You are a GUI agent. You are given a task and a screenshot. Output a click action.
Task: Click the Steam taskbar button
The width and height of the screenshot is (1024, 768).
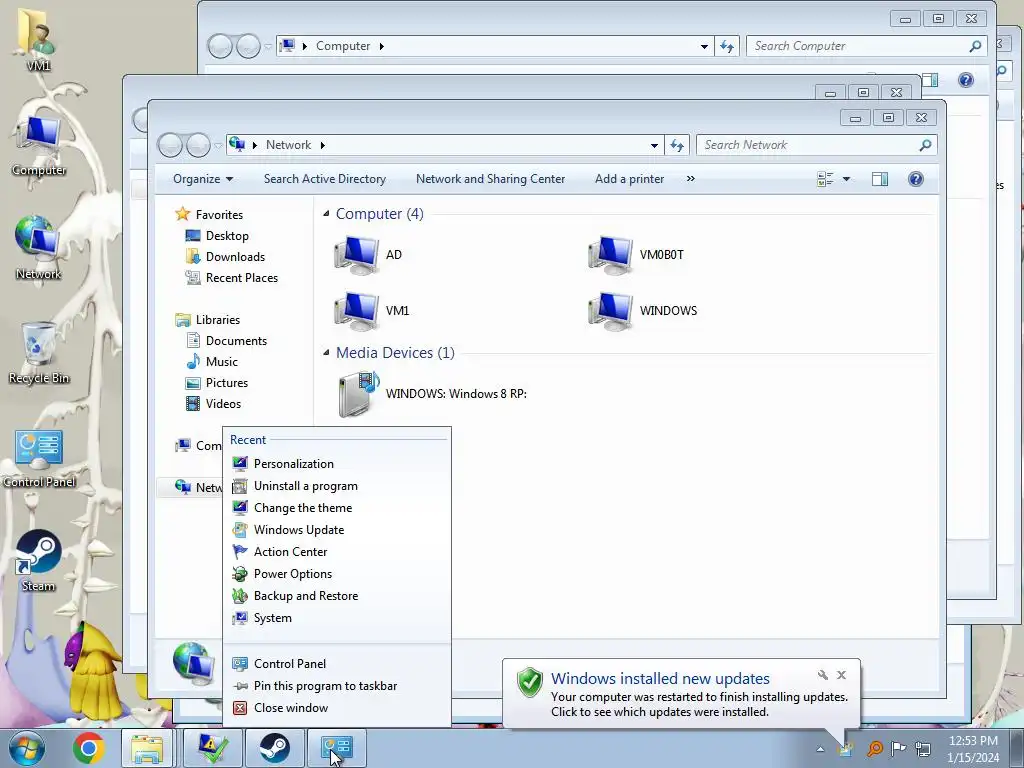[x=274, y=748]
